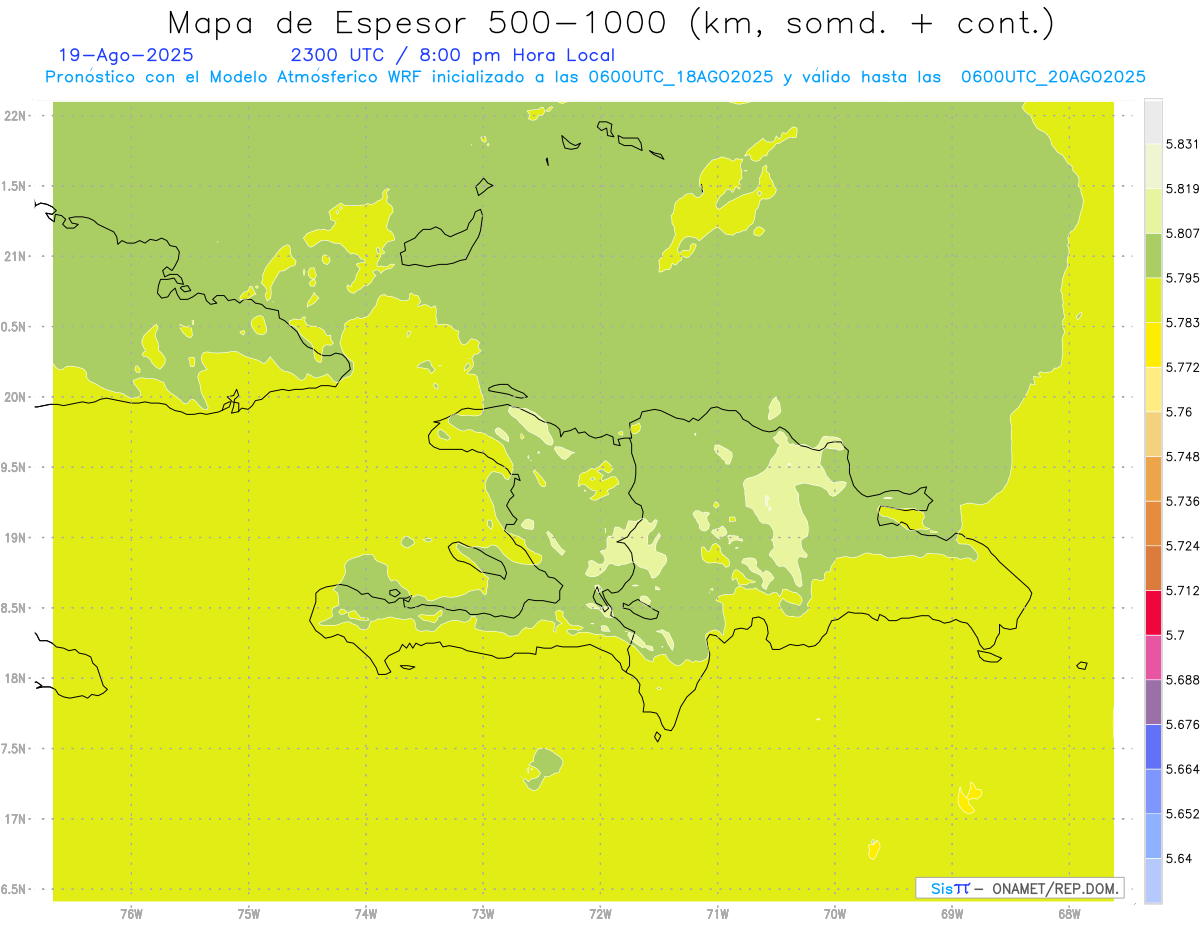Click the colorbar value "5.772"

coord(1182,367)
